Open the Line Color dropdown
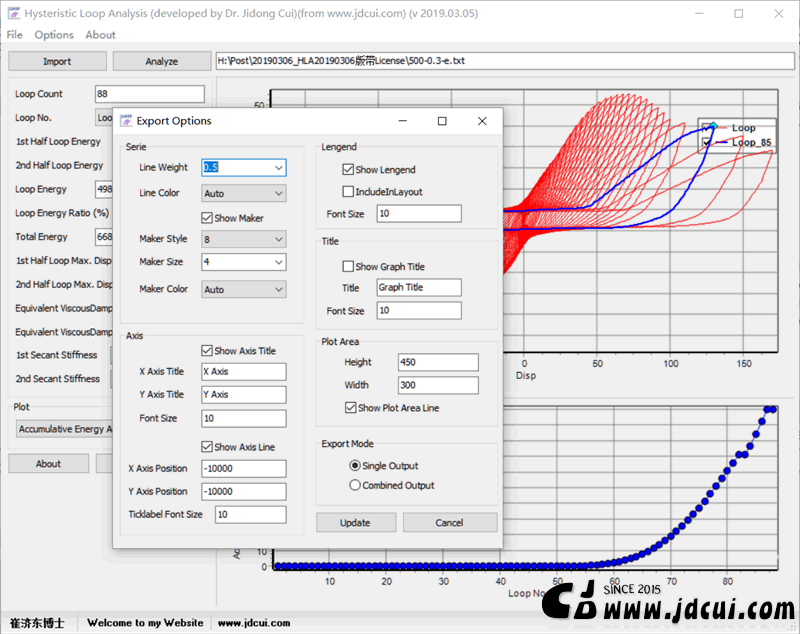The width and height of the screenshot is (800, 634). click(x=279, y=193)
